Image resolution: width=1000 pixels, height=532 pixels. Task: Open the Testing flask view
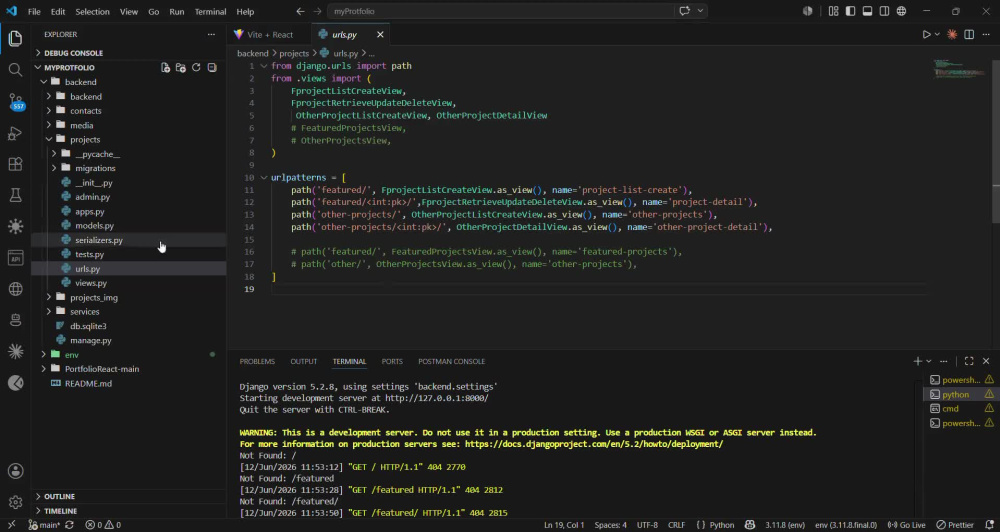tap(15, 195)
